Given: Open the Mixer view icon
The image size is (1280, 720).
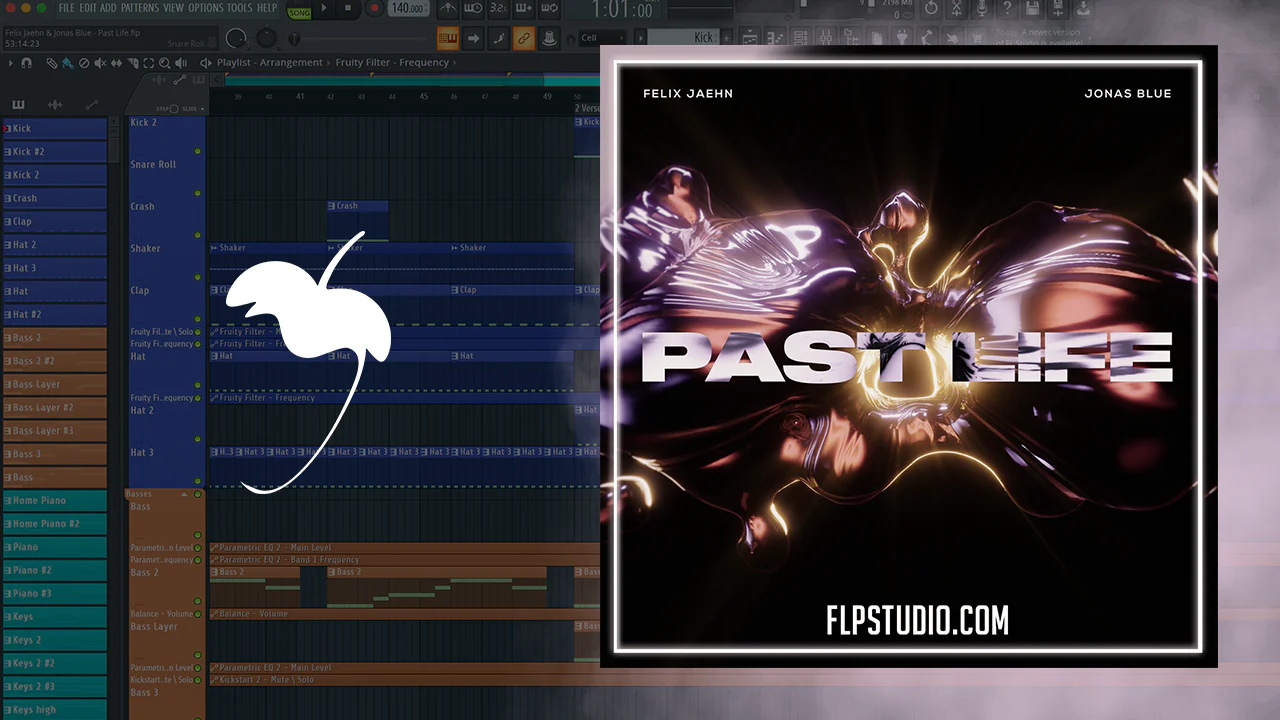Looking at the screenshot, I should 827,38.
